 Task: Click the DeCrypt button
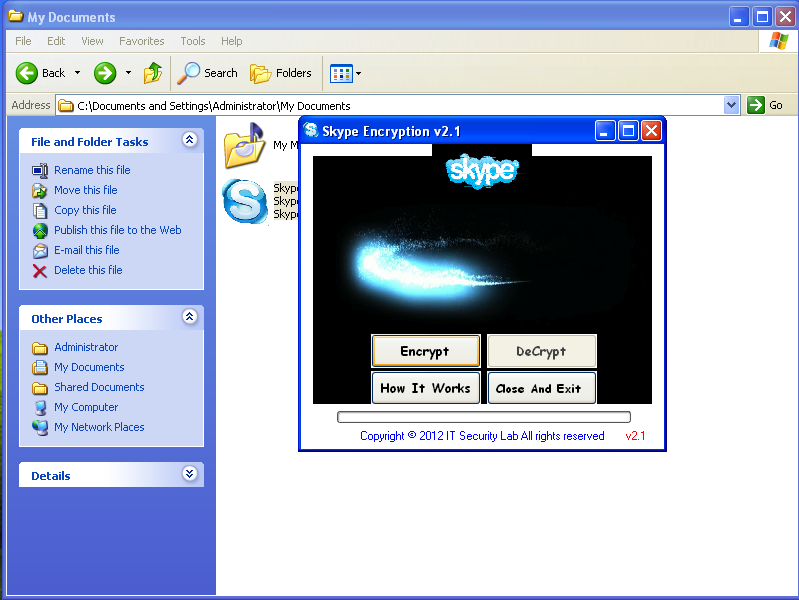coord(542,351)
